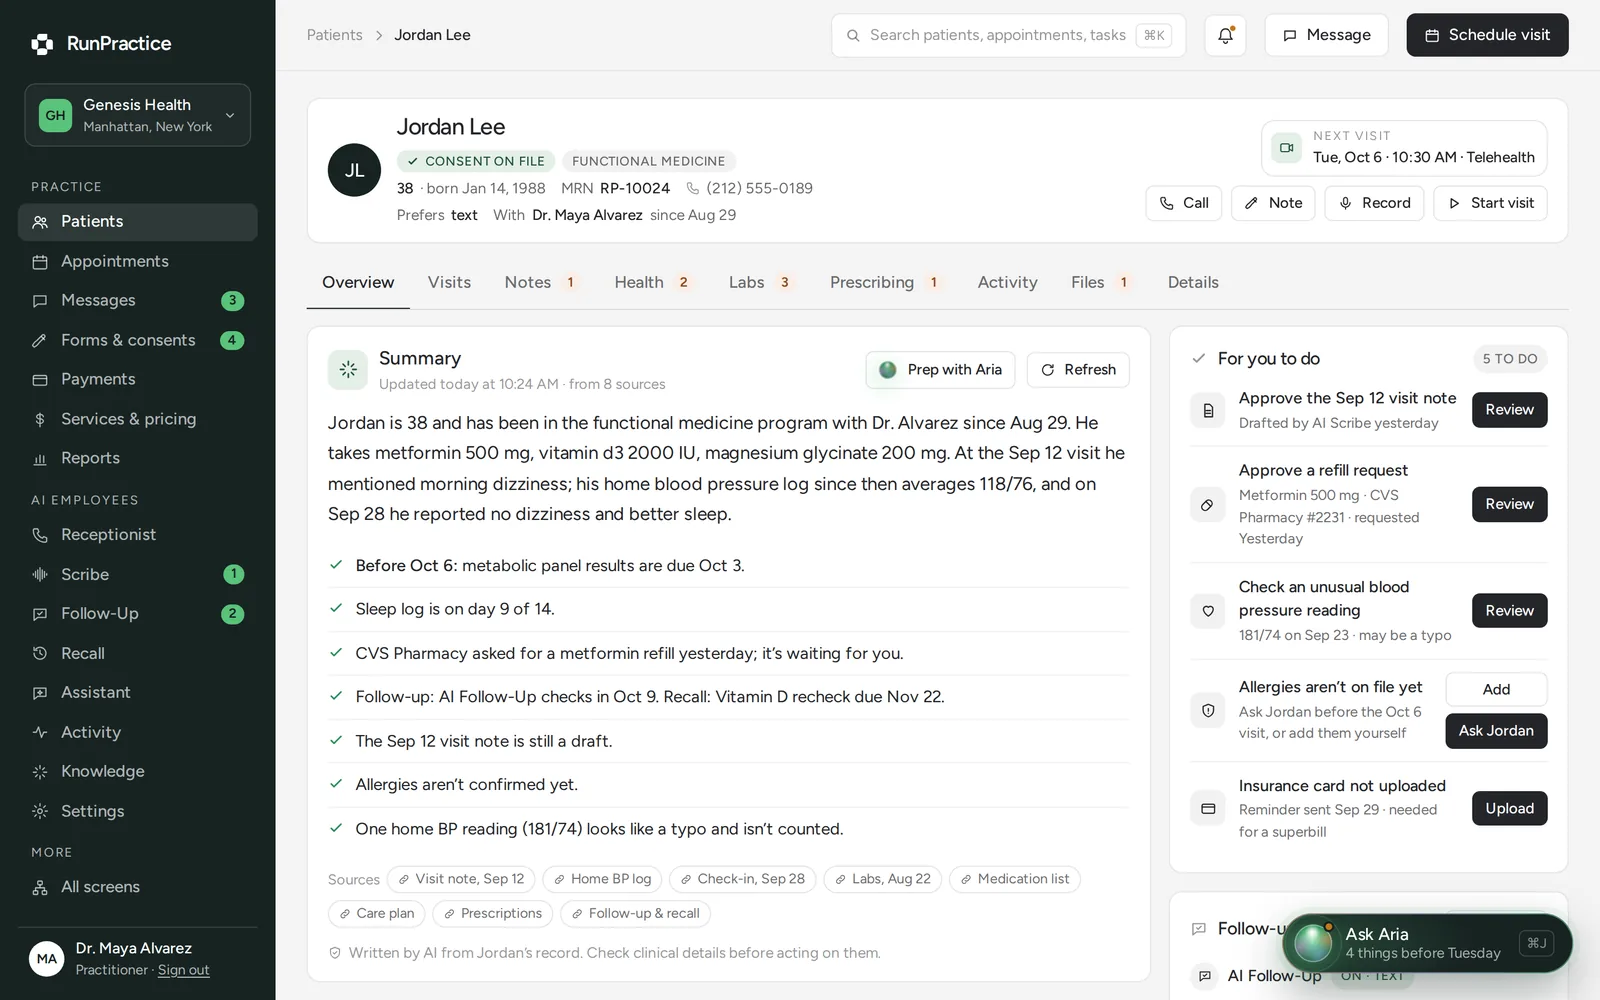Start visit with Jordan Lee

pyautogui.click(x=1490, y=203)
